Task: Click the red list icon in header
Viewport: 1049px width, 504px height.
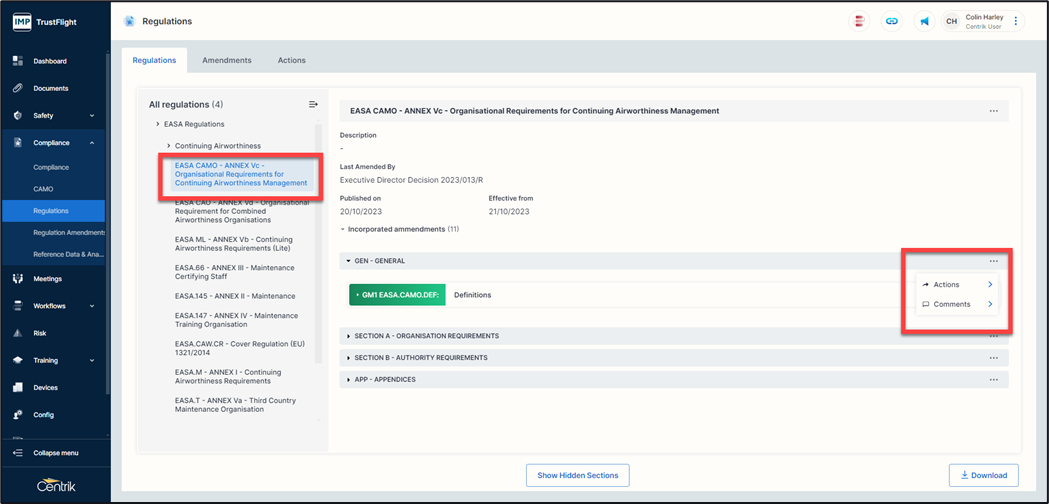Action: click(x=859, y=21)
